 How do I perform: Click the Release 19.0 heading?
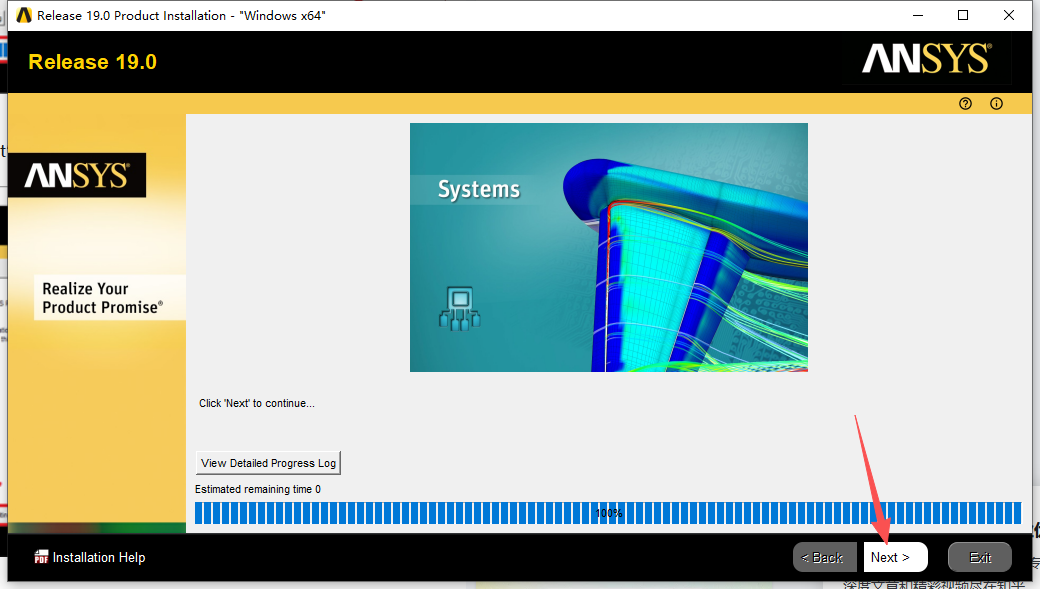pyautogui.click(x=92, y=61)
